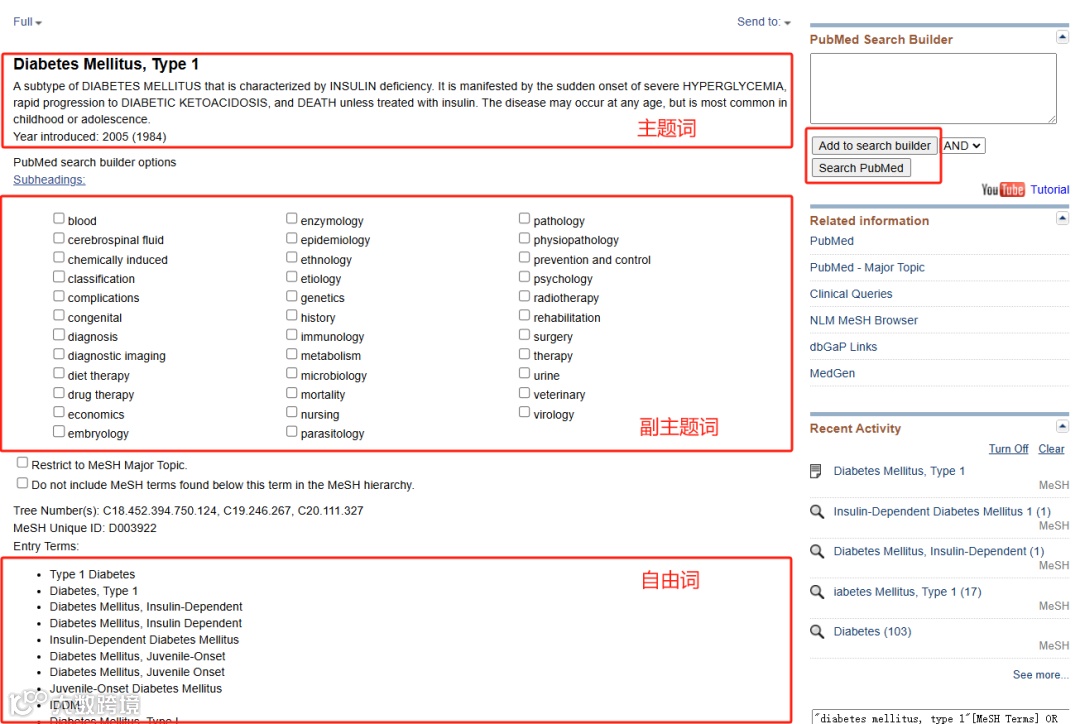Click inside the PubMed Search Builder text box
This screenshot has height=724, width=1080.
tap(933, 89)
